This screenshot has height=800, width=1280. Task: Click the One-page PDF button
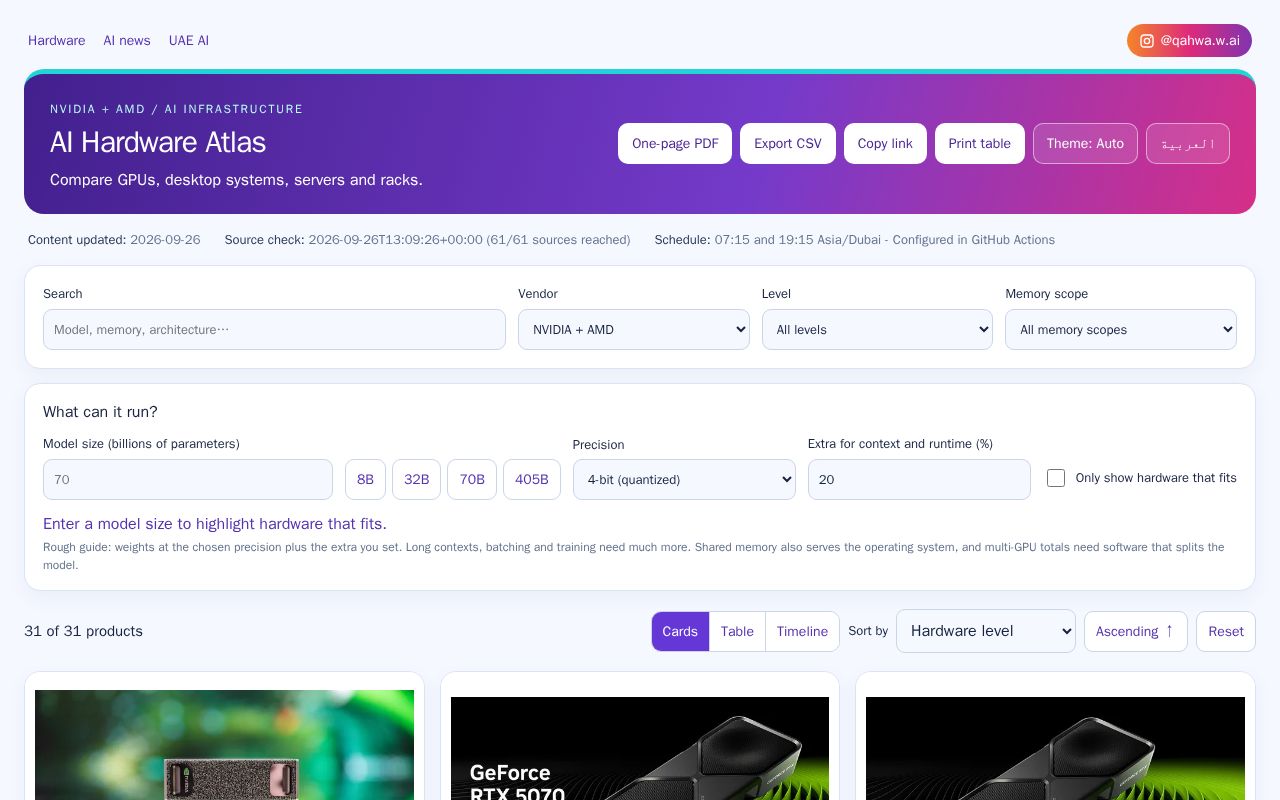tap(675, 143)
